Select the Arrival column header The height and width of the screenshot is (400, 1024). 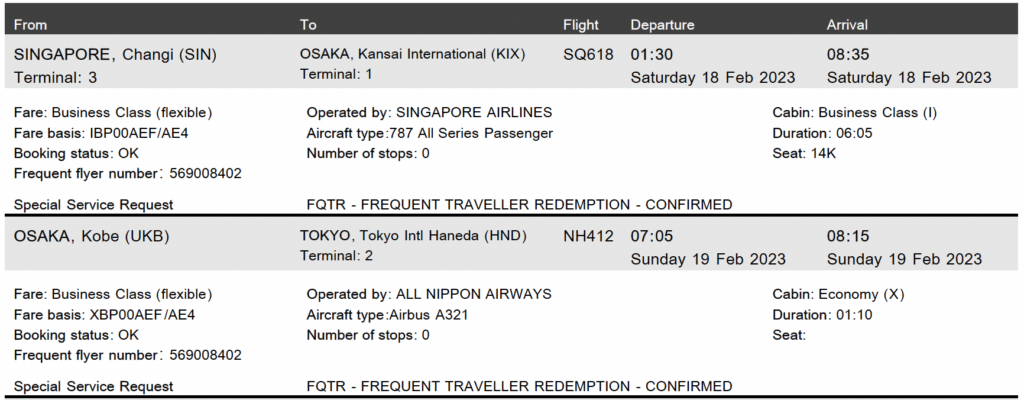click(847, 25)
